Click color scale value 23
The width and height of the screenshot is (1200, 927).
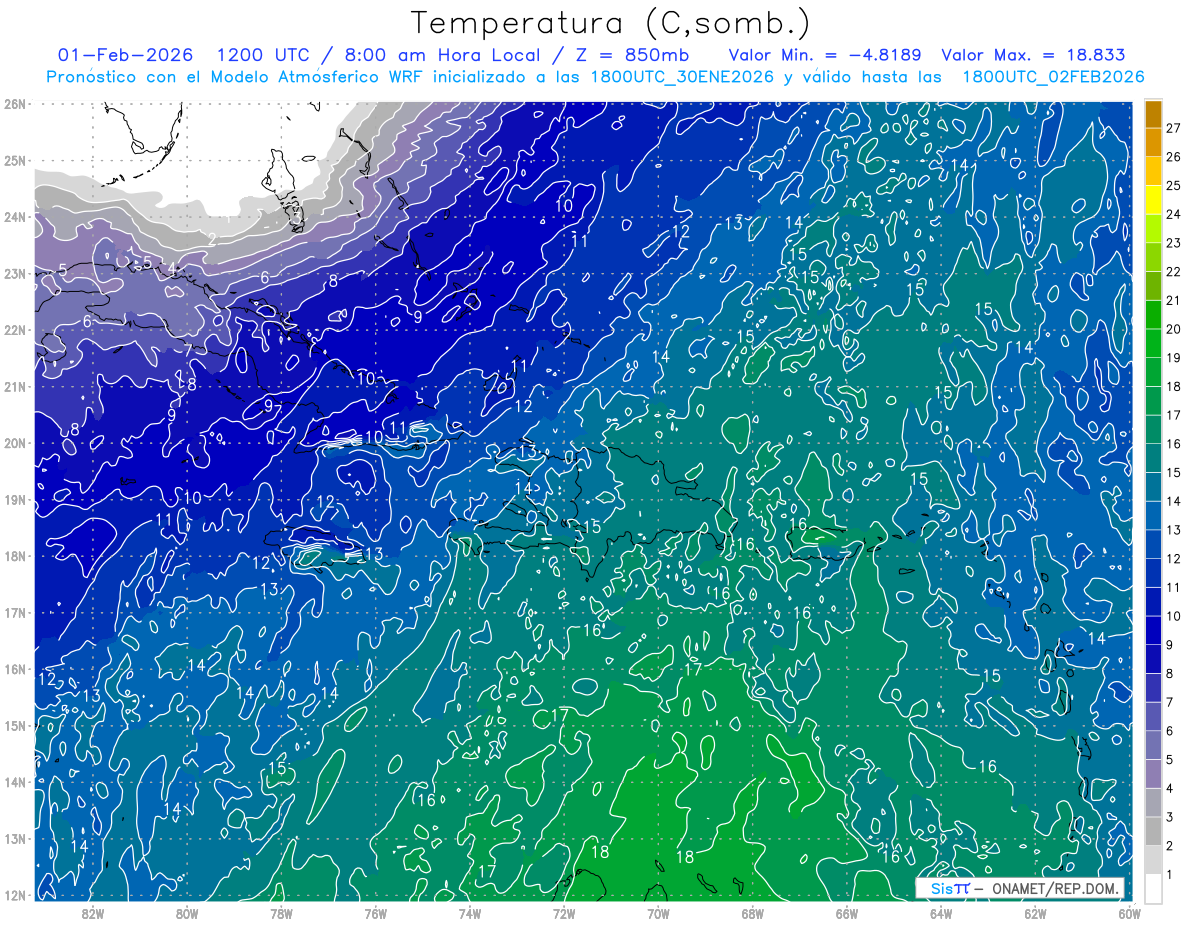1174,243
